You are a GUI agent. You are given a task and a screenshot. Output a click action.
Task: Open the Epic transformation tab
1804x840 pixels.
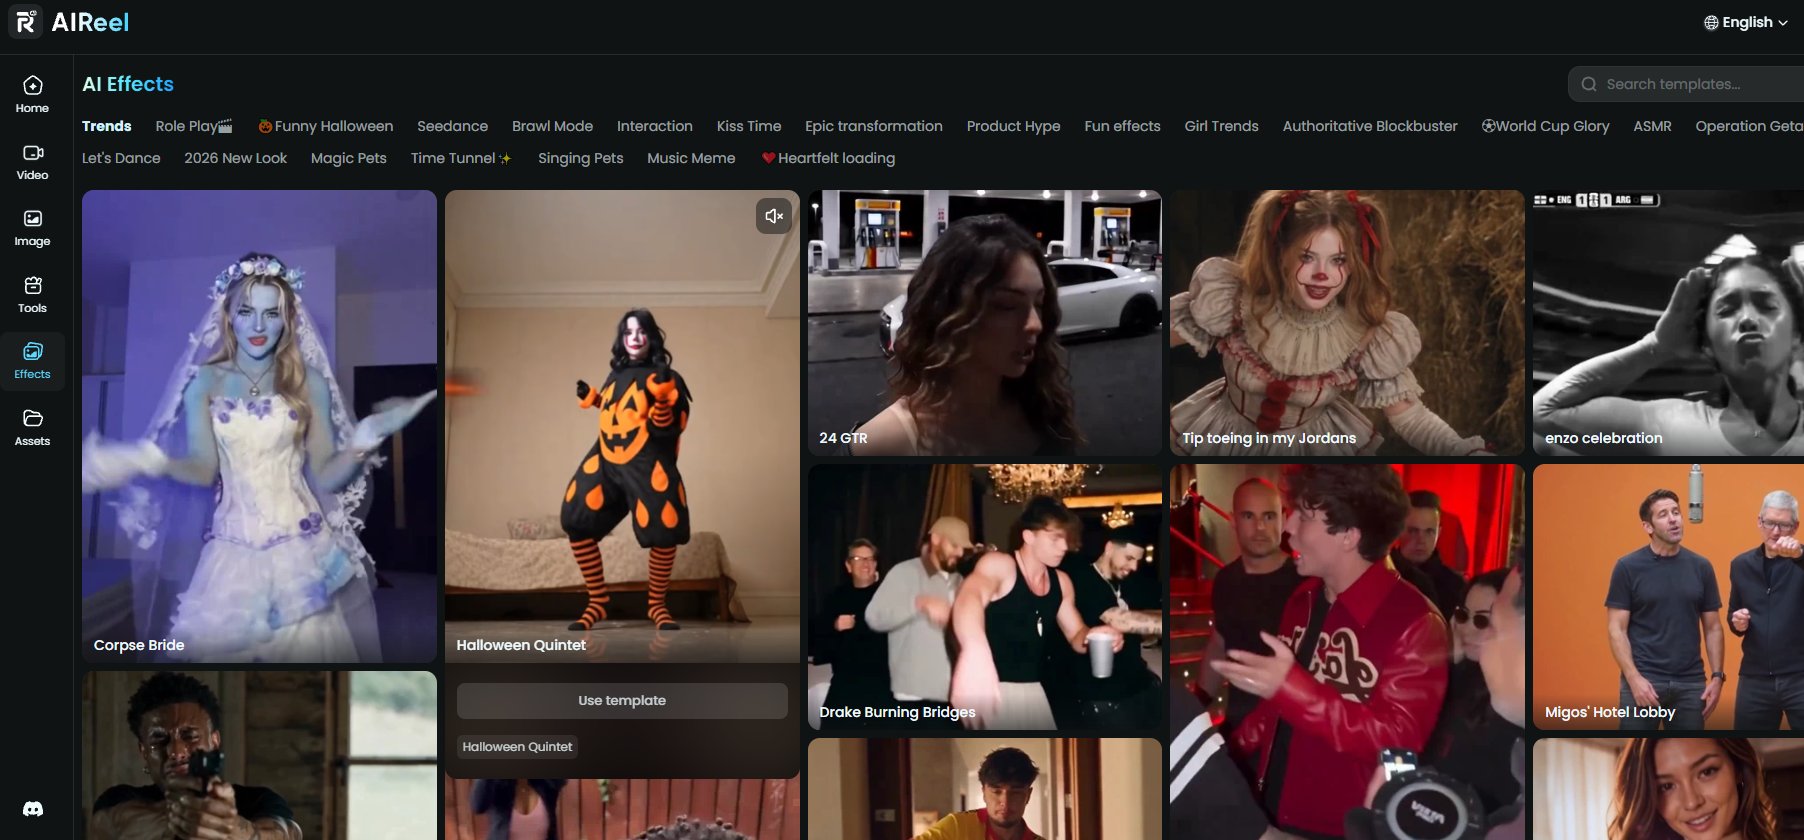(874, 126)
